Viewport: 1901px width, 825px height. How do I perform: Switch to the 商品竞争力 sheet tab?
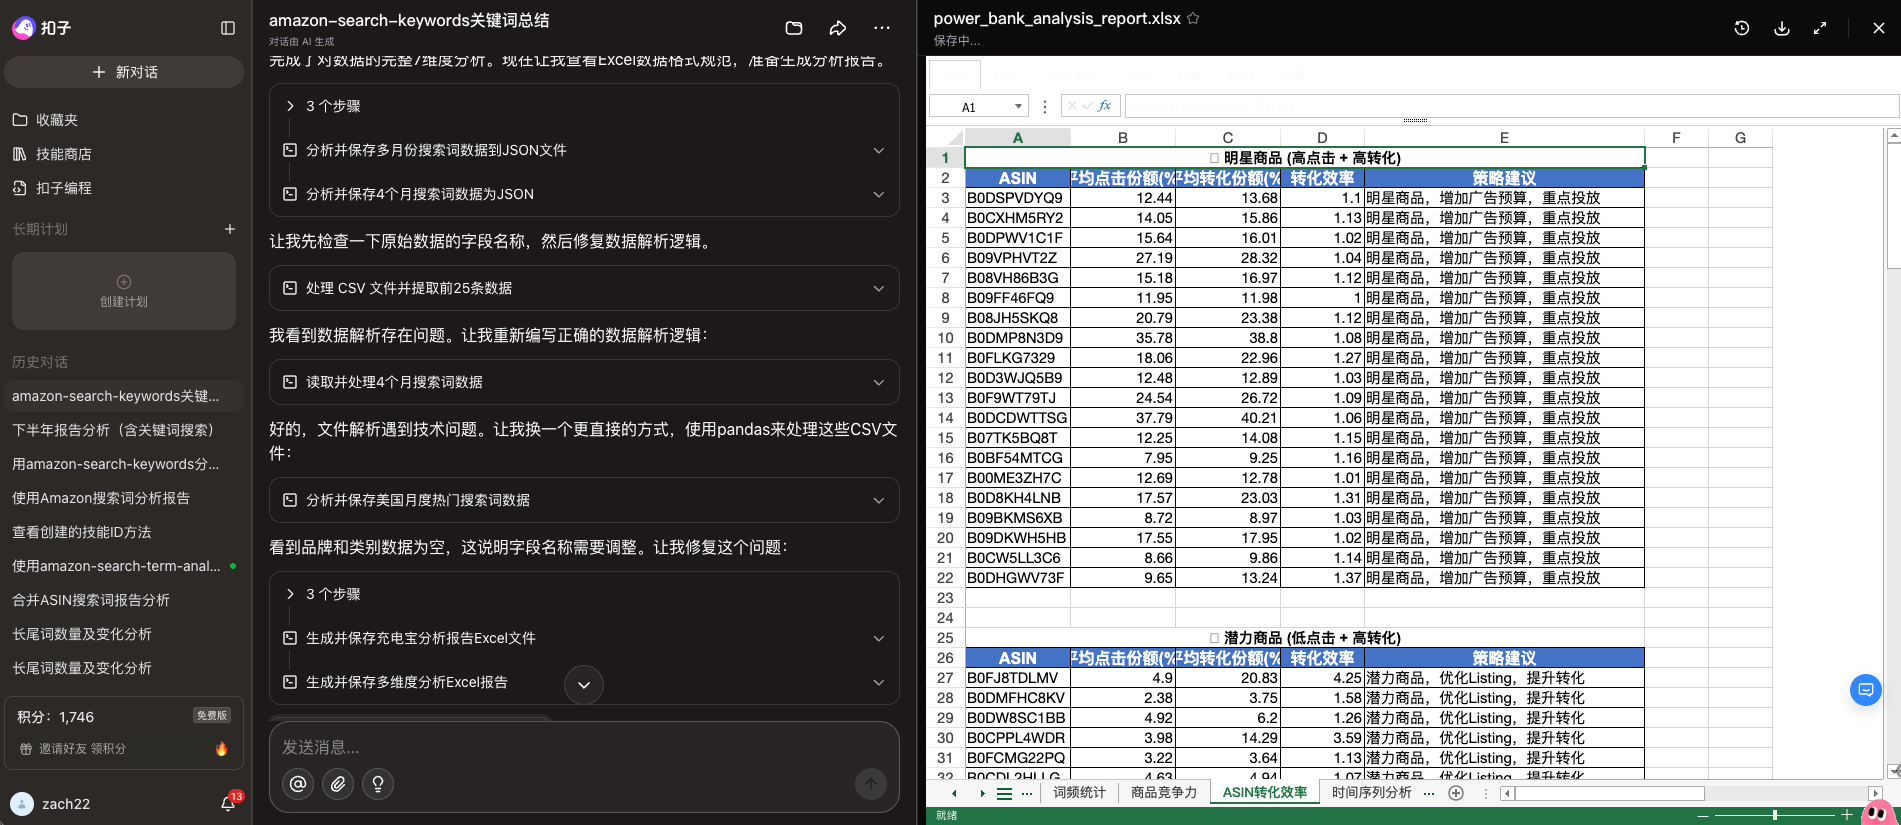click(1163, 793)
